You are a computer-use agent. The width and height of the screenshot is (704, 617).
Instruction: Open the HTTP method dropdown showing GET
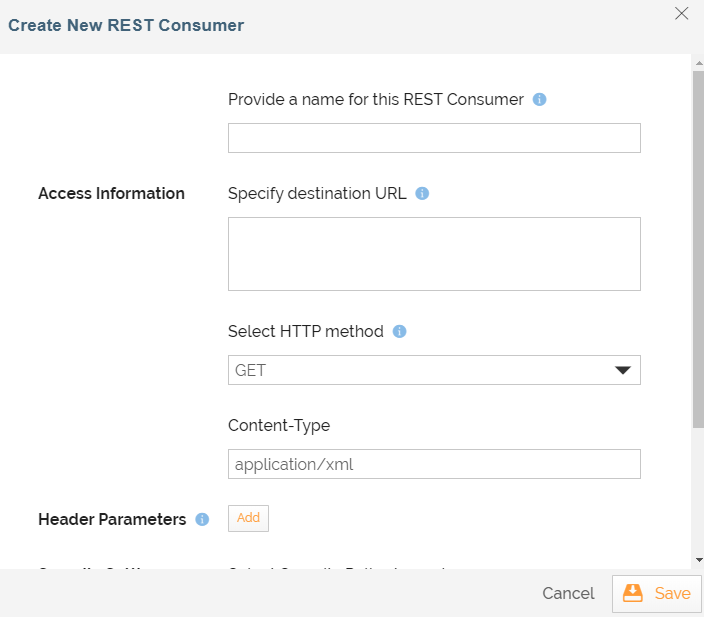[434, 370]
